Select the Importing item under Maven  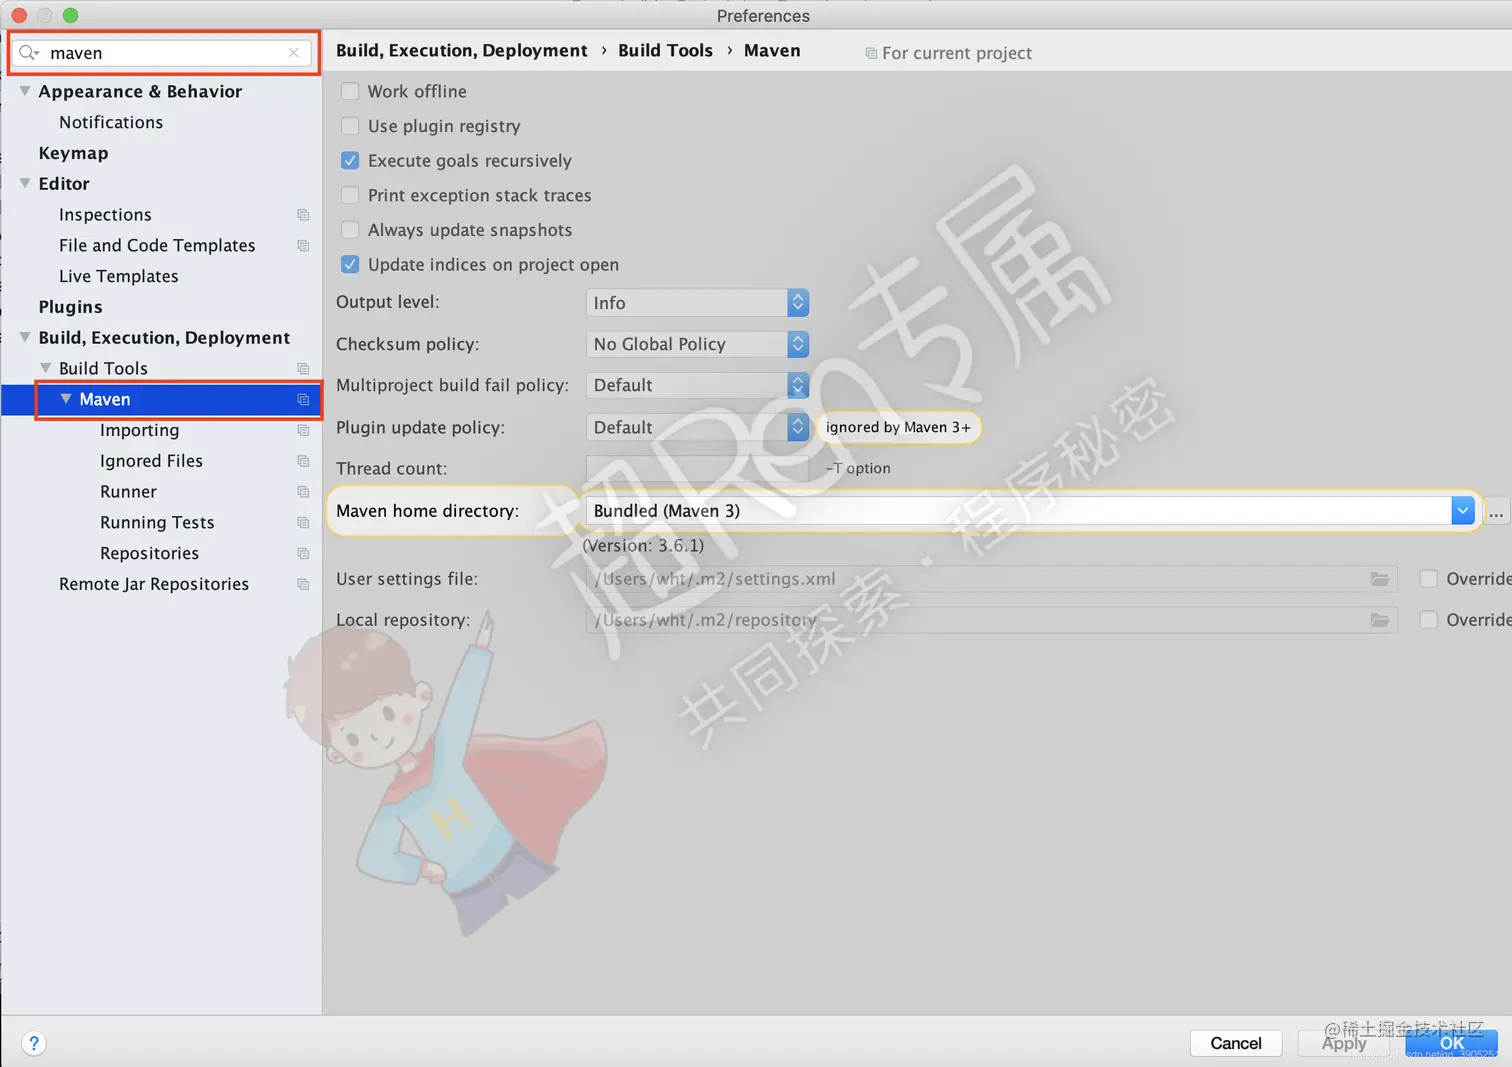(x=139, y=430)
